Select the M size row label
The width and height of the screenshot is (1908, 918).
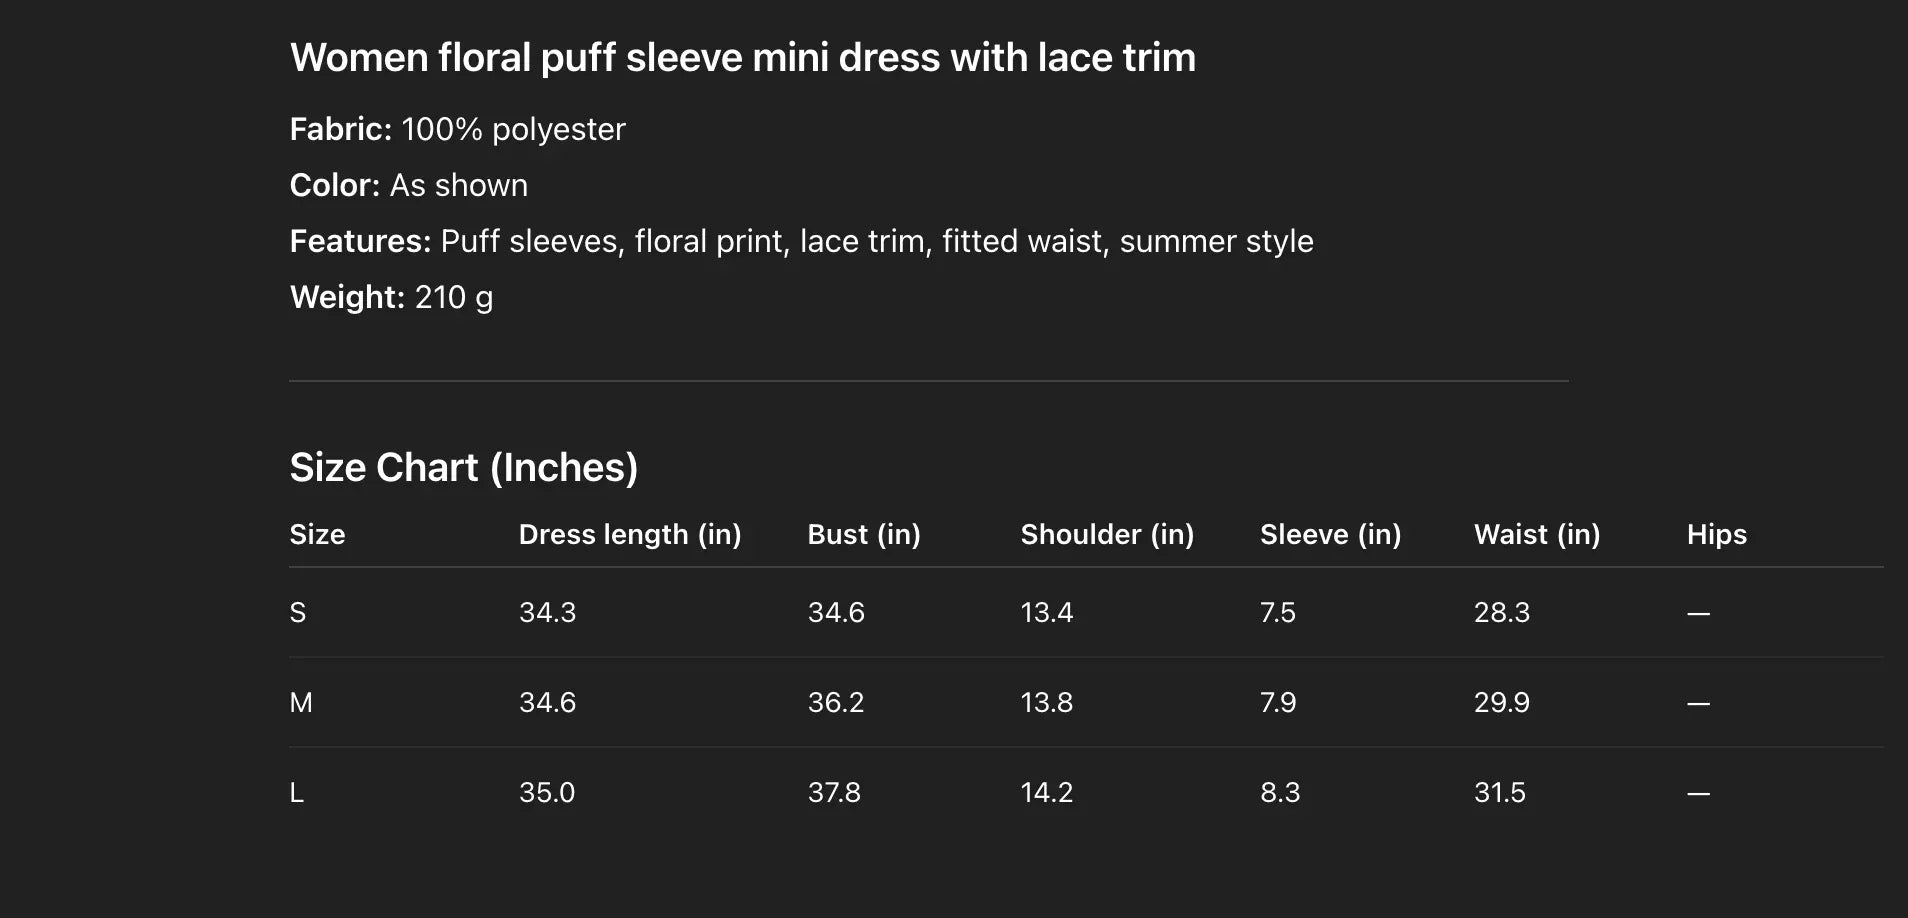301,702
